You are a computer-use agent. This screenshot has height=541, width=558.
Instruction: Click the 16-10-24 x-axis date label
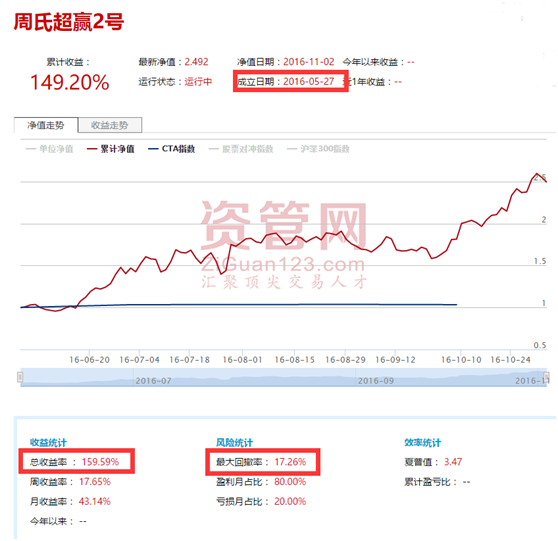click(x=511, y=360)
